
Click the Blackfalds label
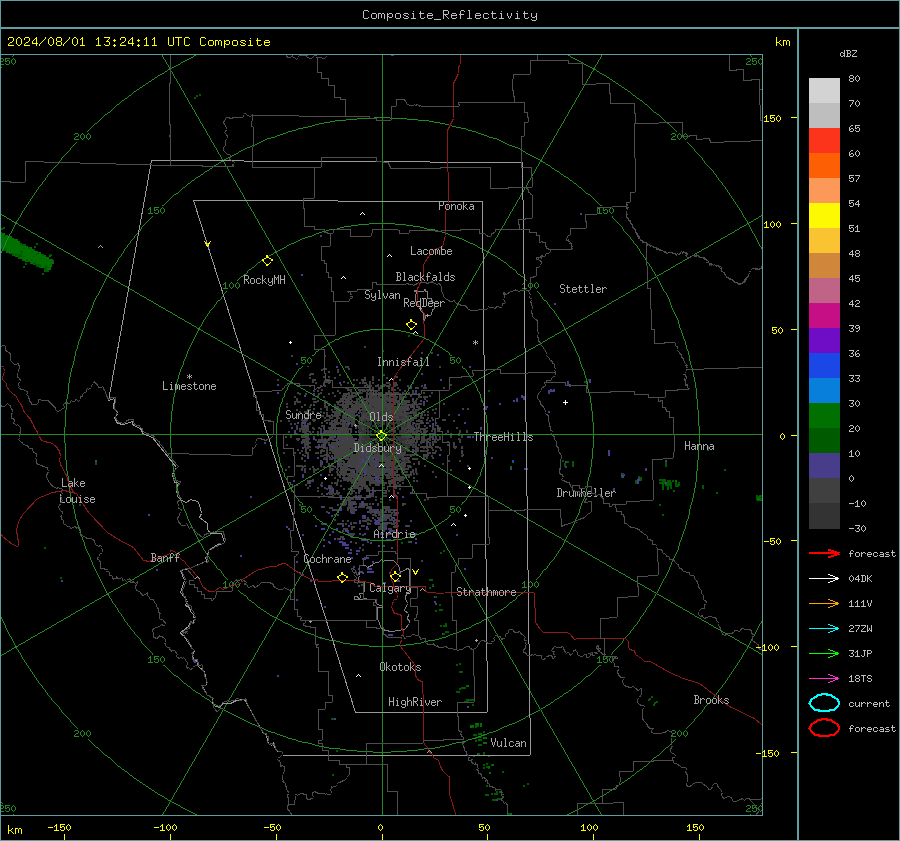point(425,277)
